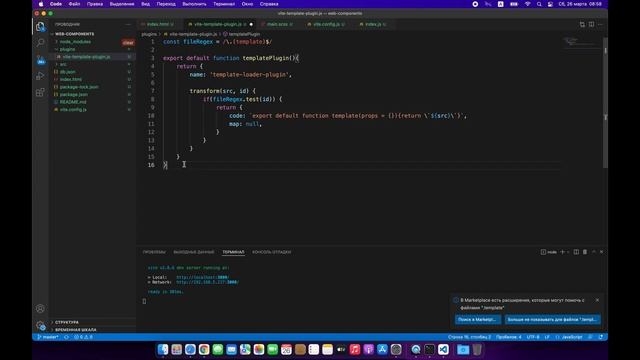Switch to the main.scss editor tab
This screenshot has width=640, height=360.
click(277, 24)
